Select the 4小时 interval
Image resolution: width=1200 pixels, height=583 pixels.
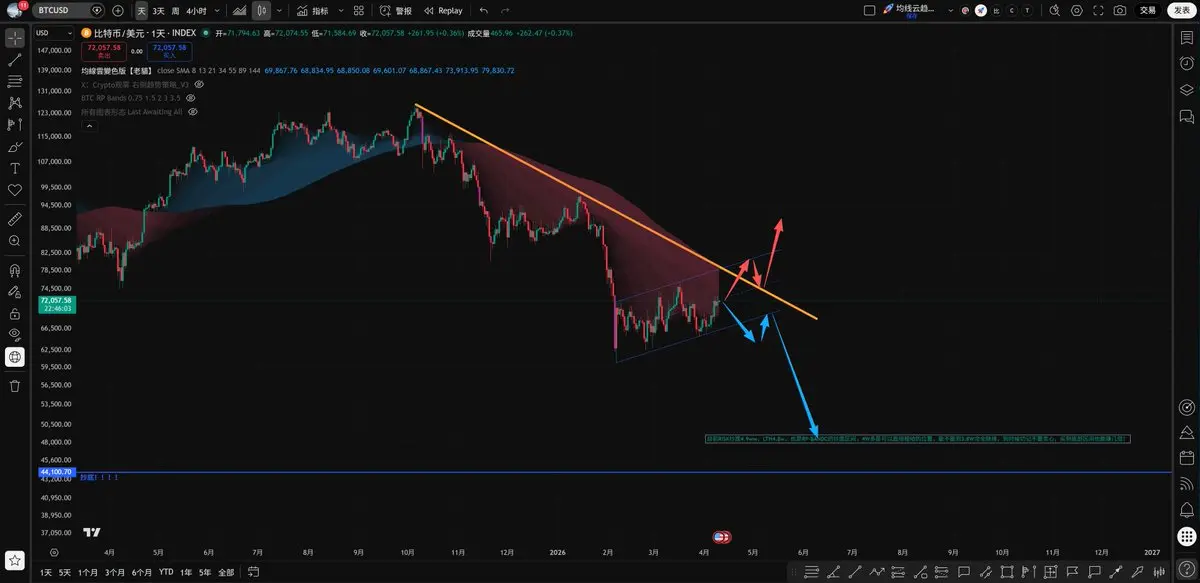(196, 10)
